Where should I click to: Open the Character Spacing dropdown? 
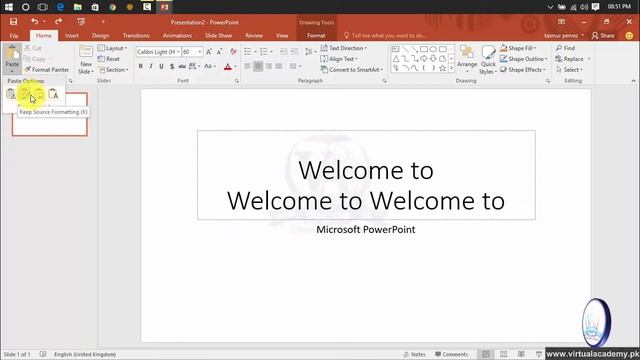point(194,66)
